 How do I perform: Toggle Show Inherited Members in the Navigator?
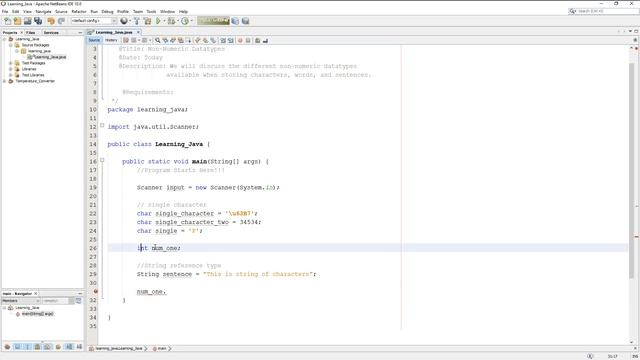[x=7, y=347]
